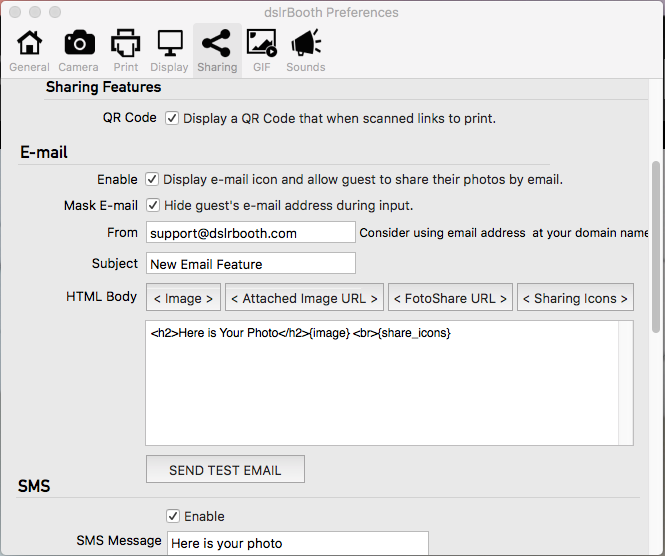Click the QR Code label
Image resolution: width=665 pixels, height=556 pixels.
129,117
